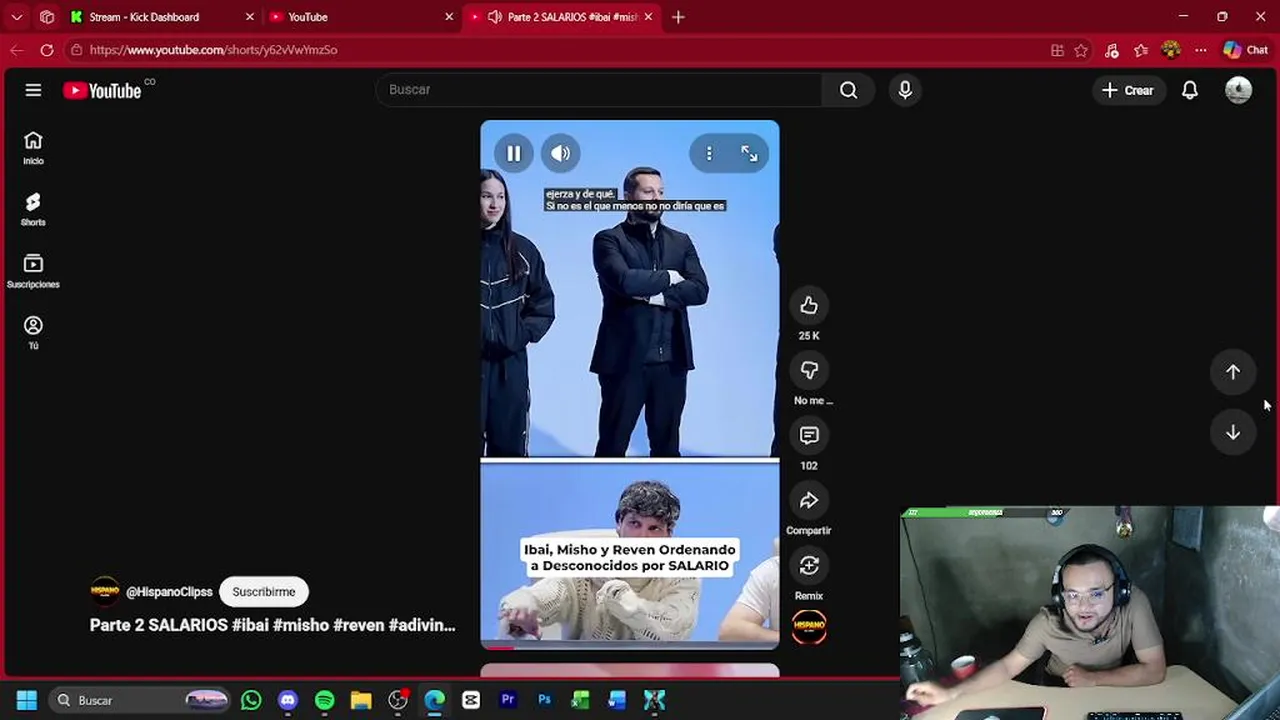Pause the playing Short
Screen dimensions: 1280x720
pyautogui.click(x=513, y=153)
